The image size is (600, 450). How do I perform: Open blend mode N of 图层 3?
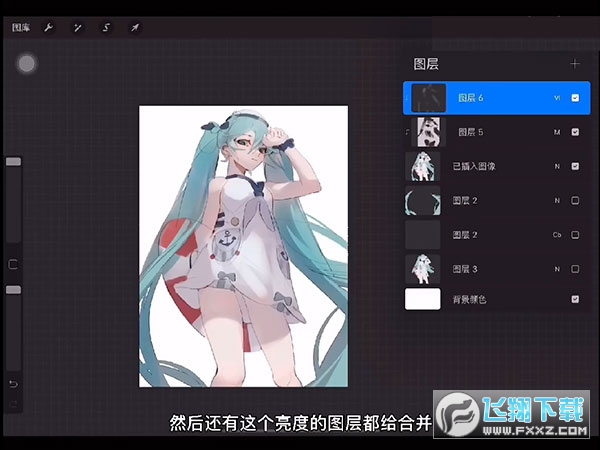[557, 269]
